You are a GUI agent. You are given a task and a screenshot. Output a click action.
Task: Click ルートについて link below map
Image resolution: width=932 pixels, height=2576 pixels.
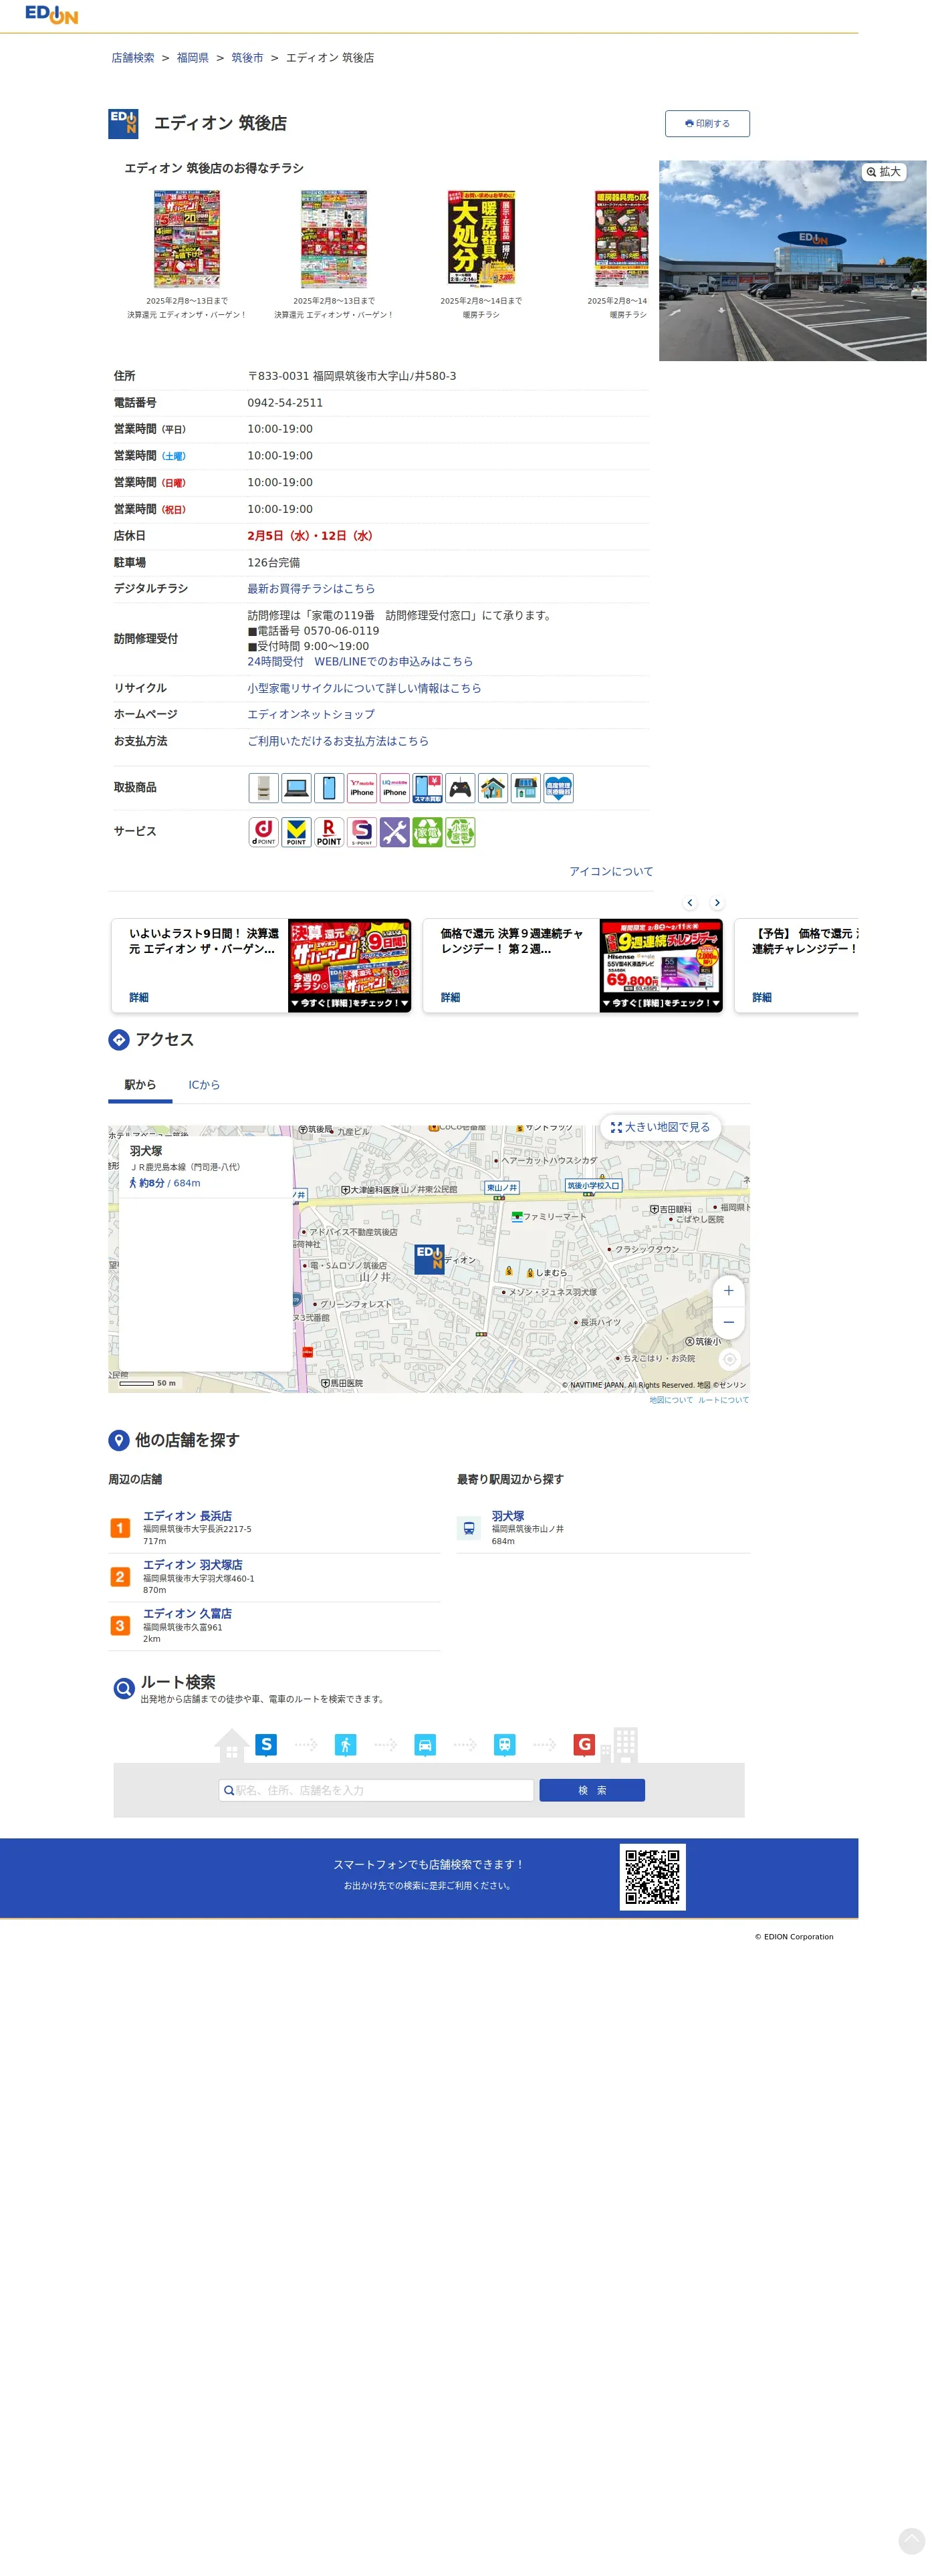(723, 1400)
